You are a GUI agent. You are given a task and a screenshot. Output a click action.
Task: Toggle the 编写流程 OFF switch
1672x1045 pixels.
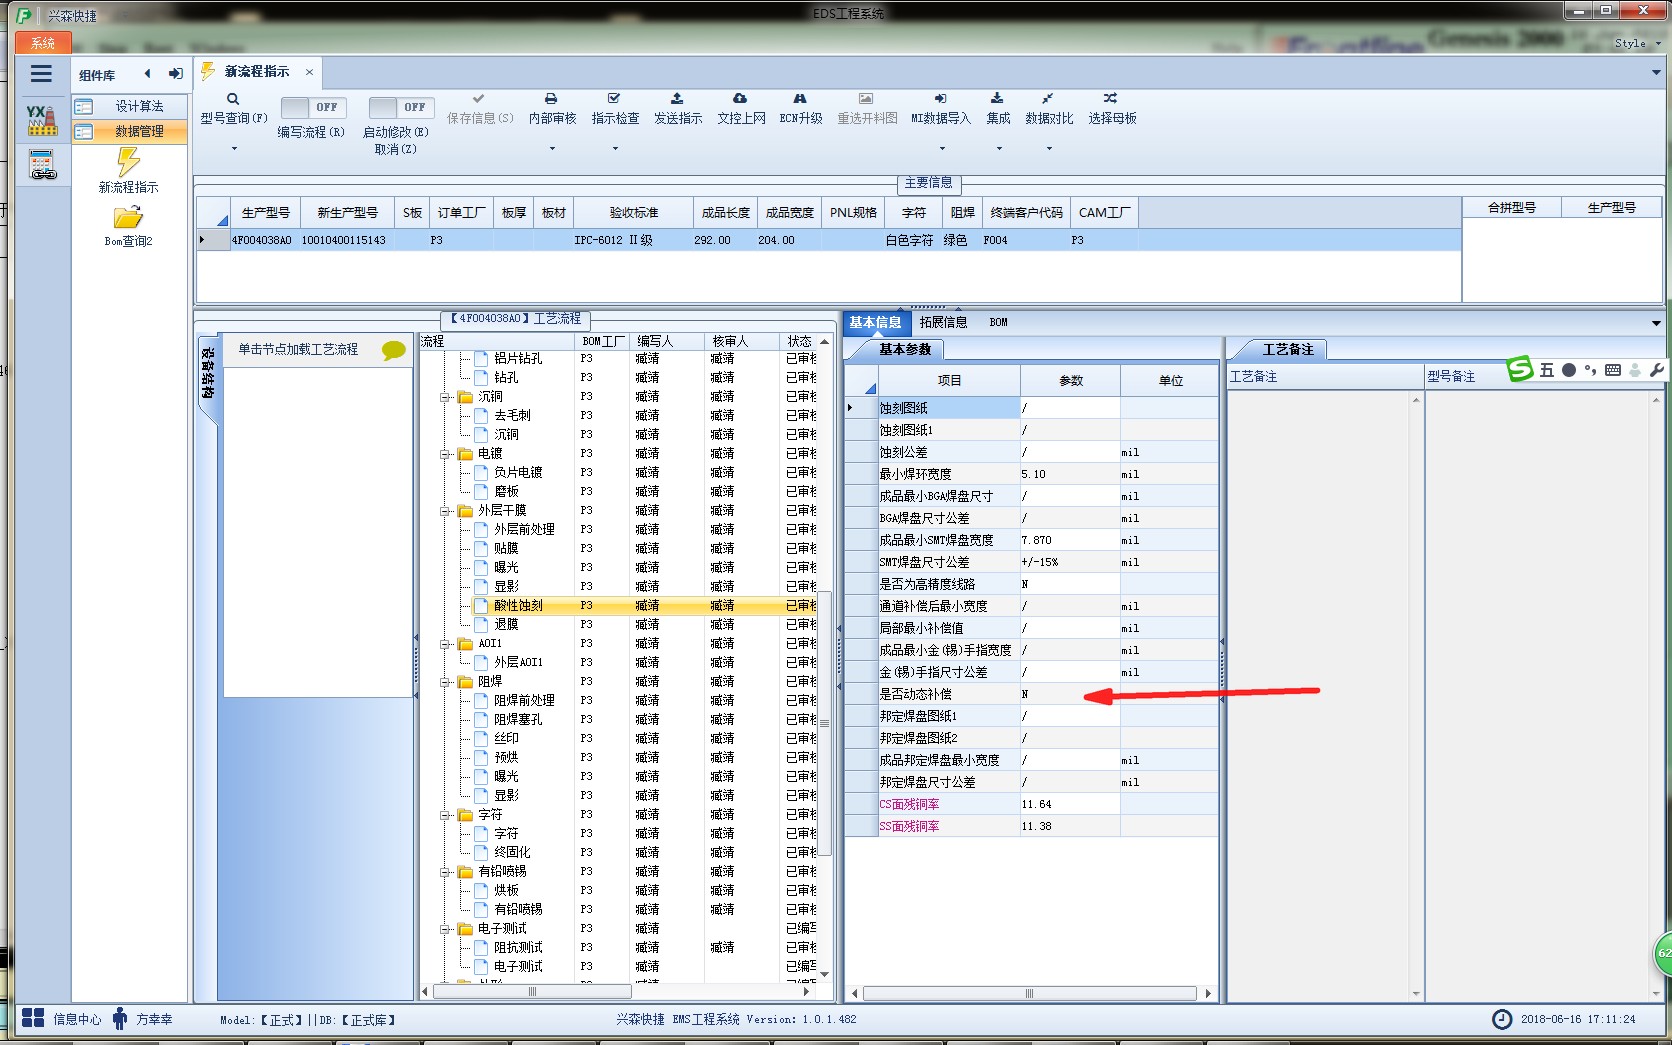[313, 107]
